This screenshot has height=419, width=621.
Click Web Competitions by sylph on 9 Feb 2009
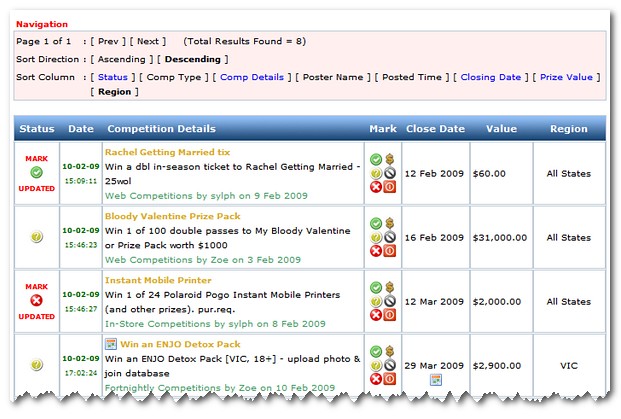(206, 196)
